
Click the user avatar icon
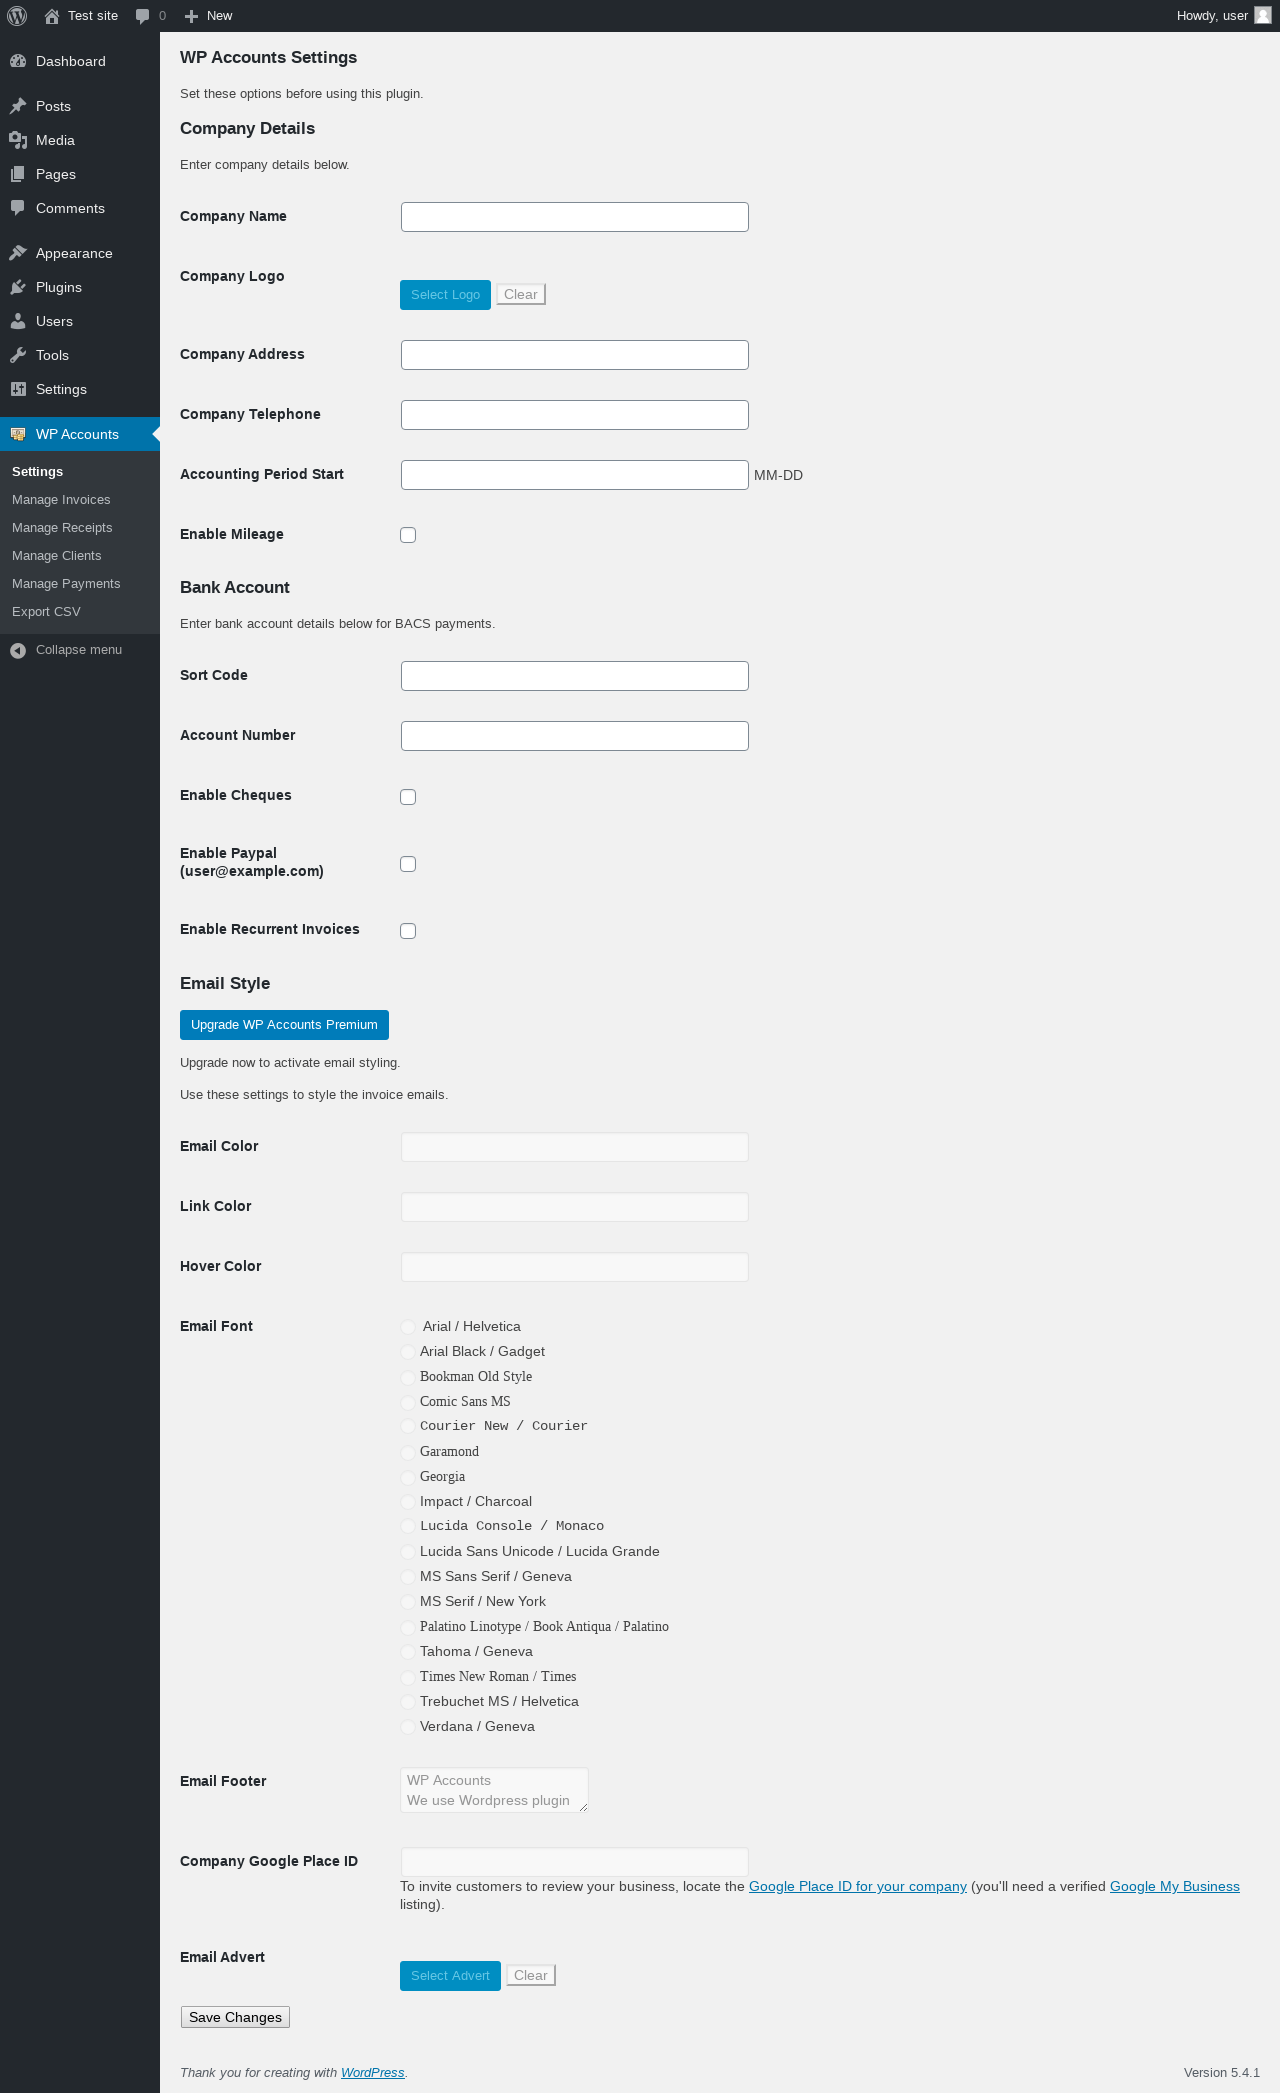pyautogui.click(x=1262, y=15)
